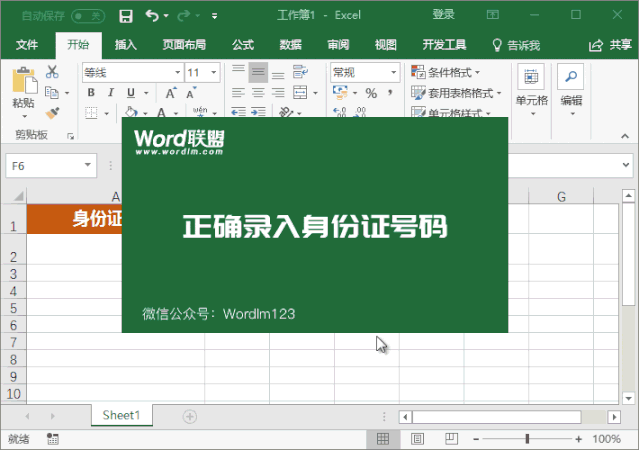Click the Wrap Text icon
This screenshot has height=450, width=639.
300,72
